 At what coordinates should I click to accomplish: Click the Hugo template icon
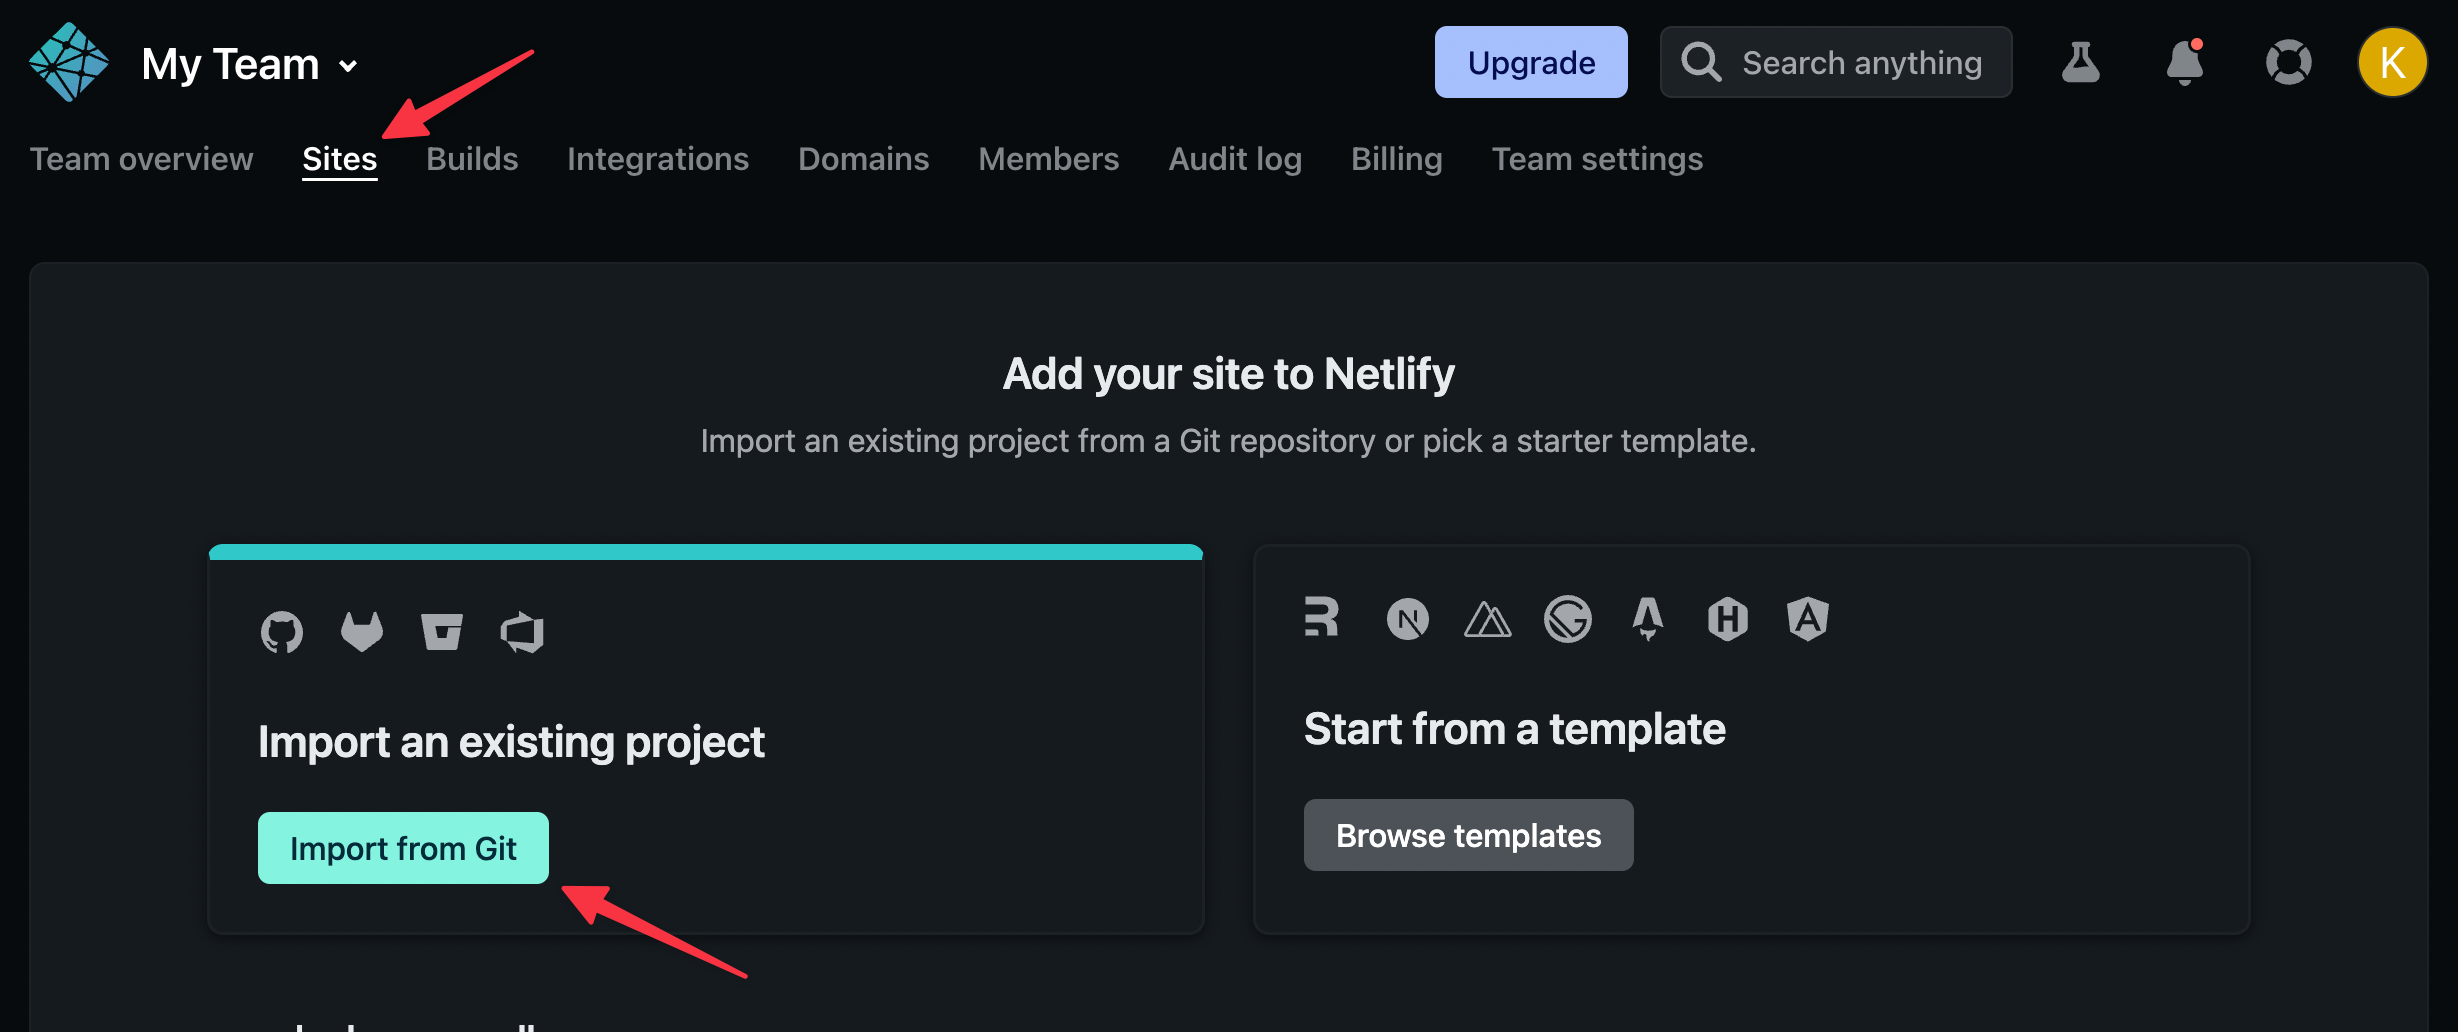tap(1728, 619)
